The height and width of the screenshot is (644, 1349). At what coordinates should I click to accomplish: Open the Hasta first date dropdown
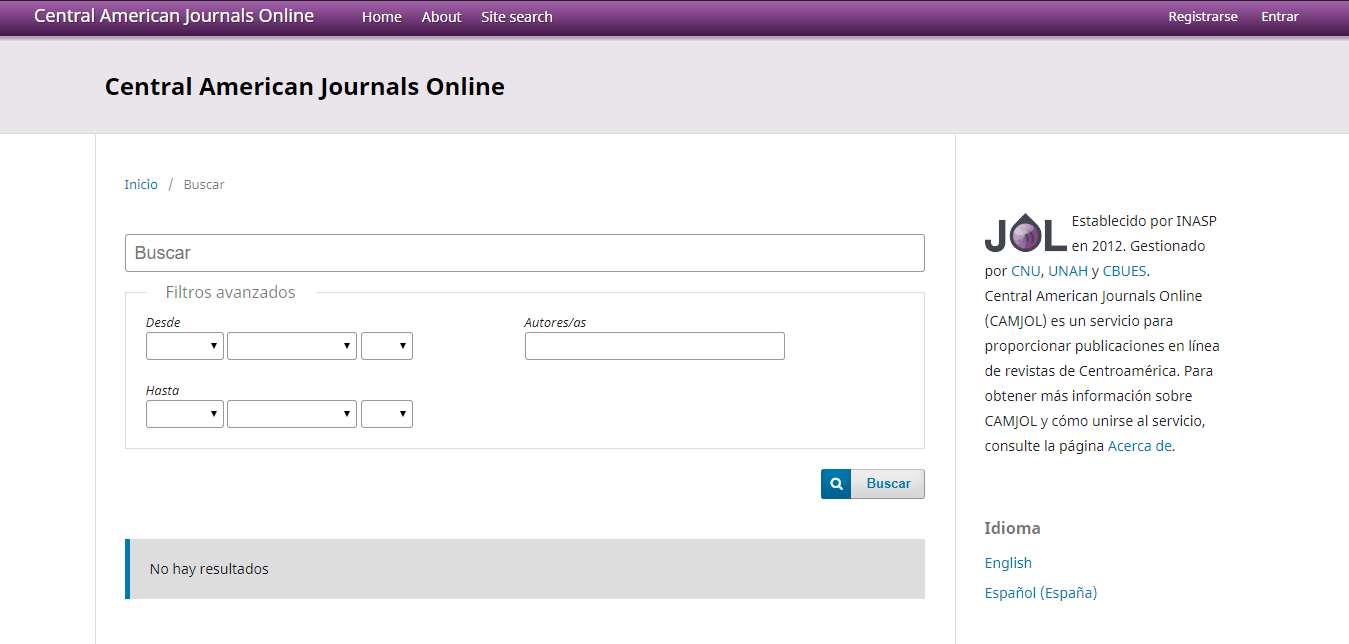tap(185, 414)
